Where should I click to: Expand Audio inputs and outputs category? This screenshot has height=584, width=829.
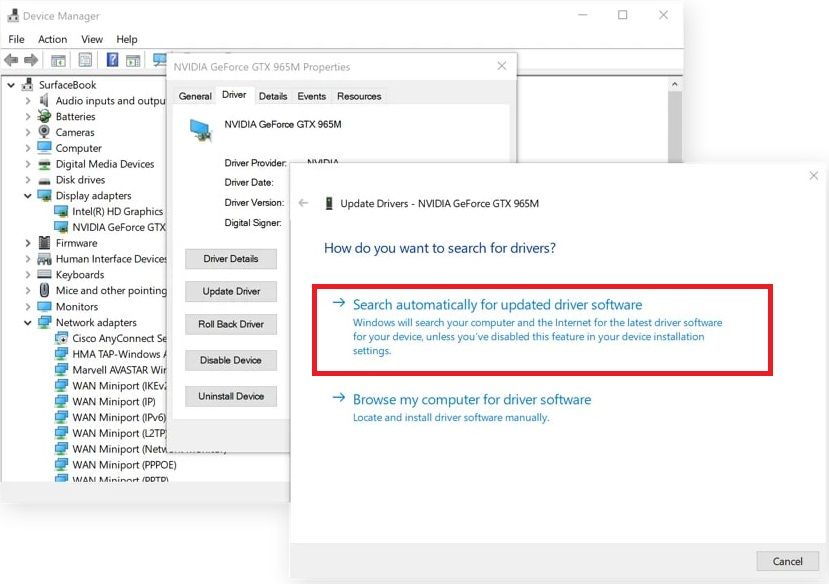pyautogui.click(x=27, y=100)
